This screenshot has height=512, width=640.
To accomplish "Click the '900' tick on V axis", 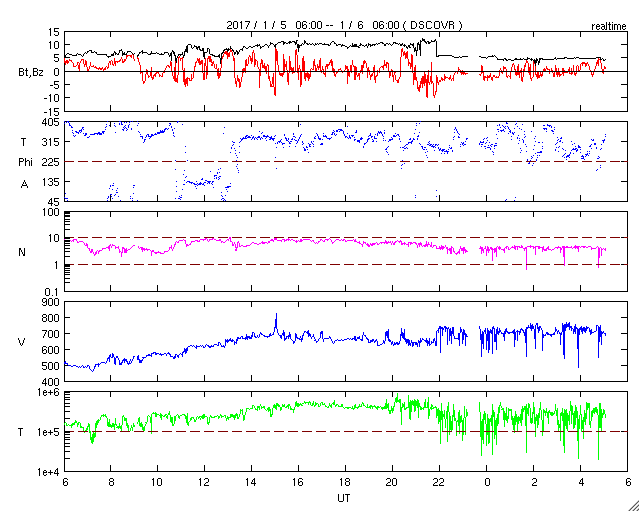I will [51, 302].
